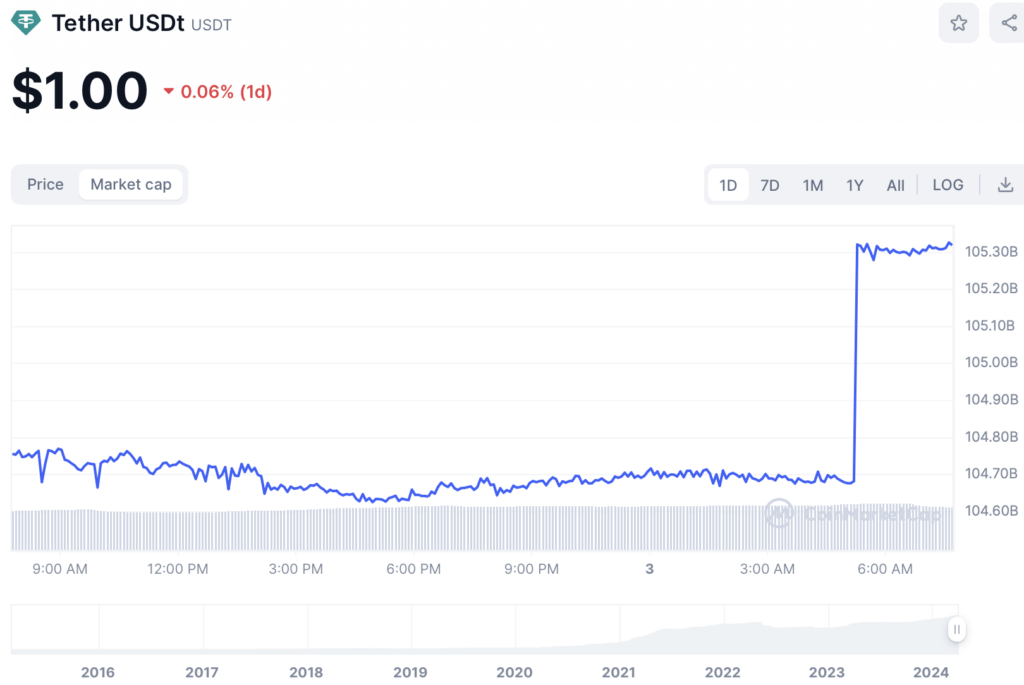Click the 104.60B axis label
This screenshot has width=1024, height=685.
coord(991,511)
